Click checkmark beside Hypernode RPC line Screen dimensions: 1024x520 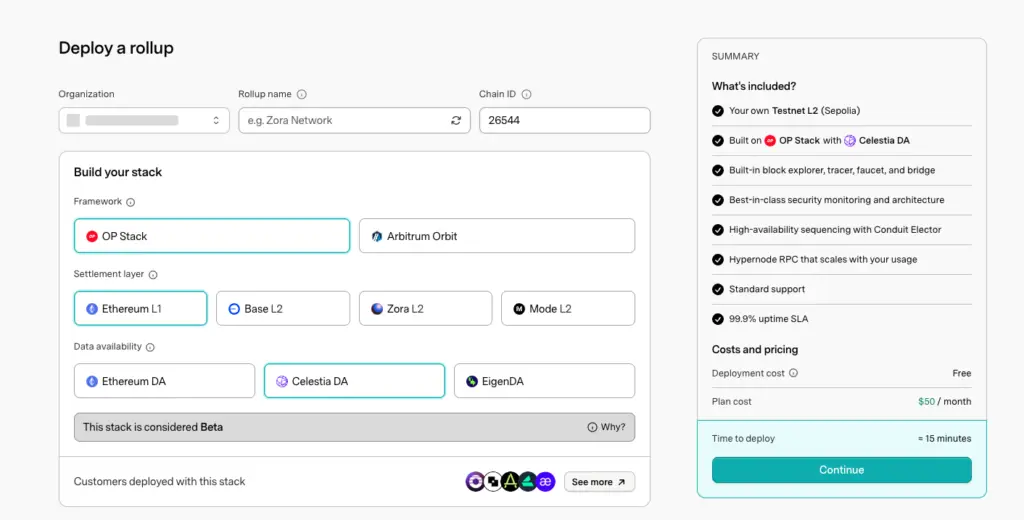(x=718, y=260)
